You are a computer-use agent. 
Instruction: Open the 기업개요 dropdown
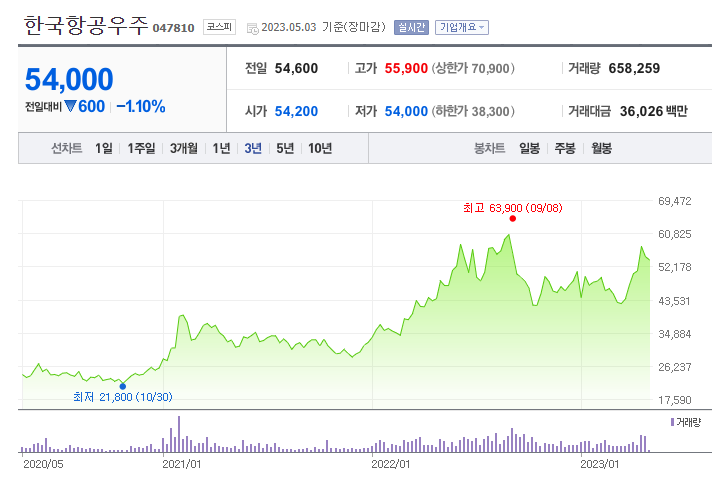coord(461,27)
